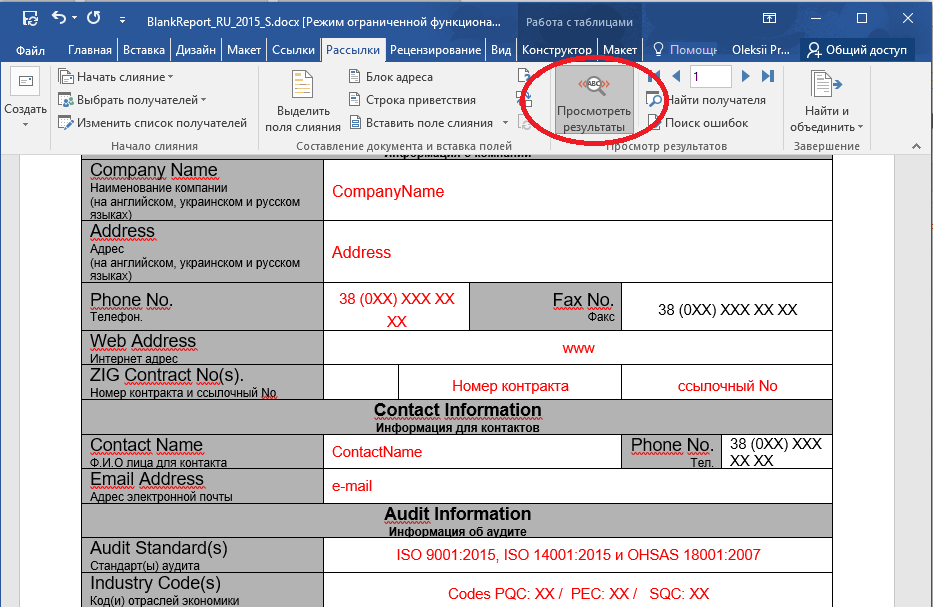933x607 pixels.
Task: Click the Audit Information heading
Action: (x=458, y=514)
